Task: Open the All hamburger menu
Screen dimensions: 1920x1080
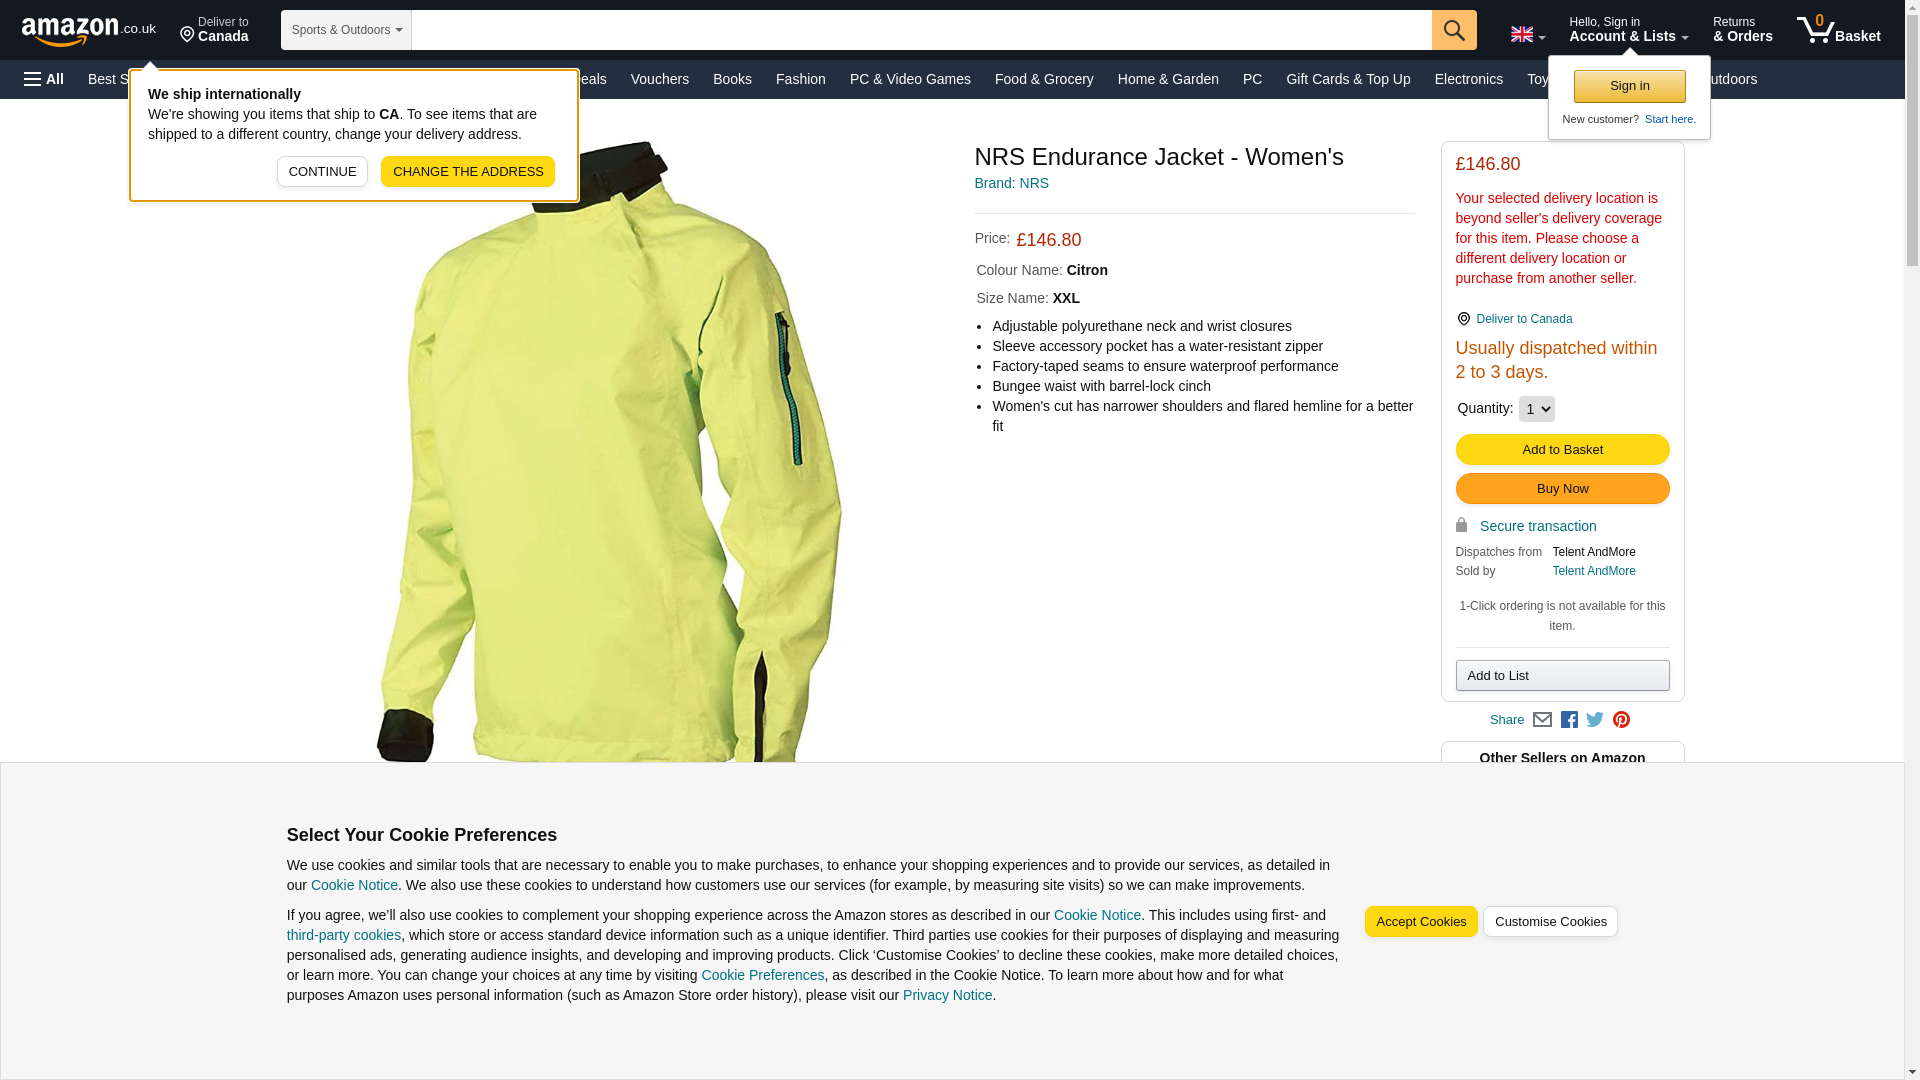Action: 44,79
